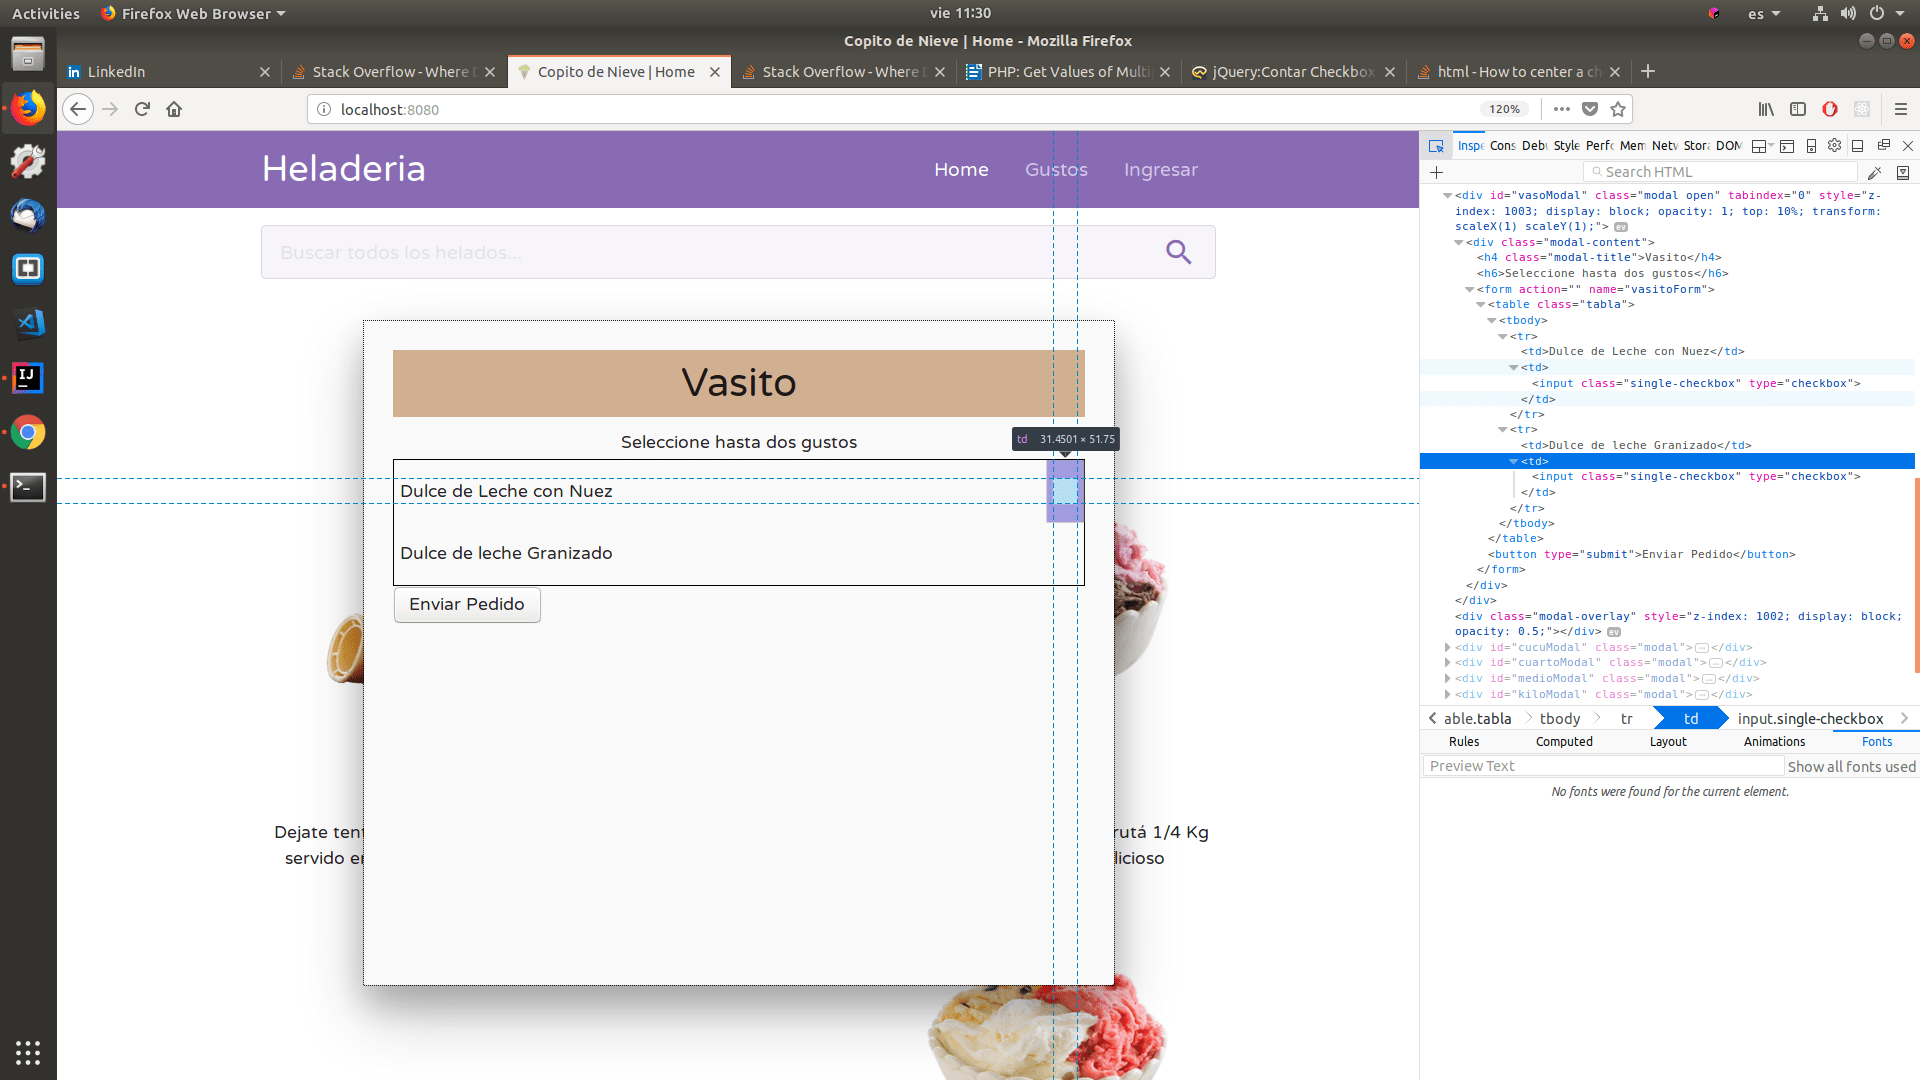The width and height of the screenshot is (1920, 1080).
Task: Open DevTools settings with the gear icon
Action: 1833,146
